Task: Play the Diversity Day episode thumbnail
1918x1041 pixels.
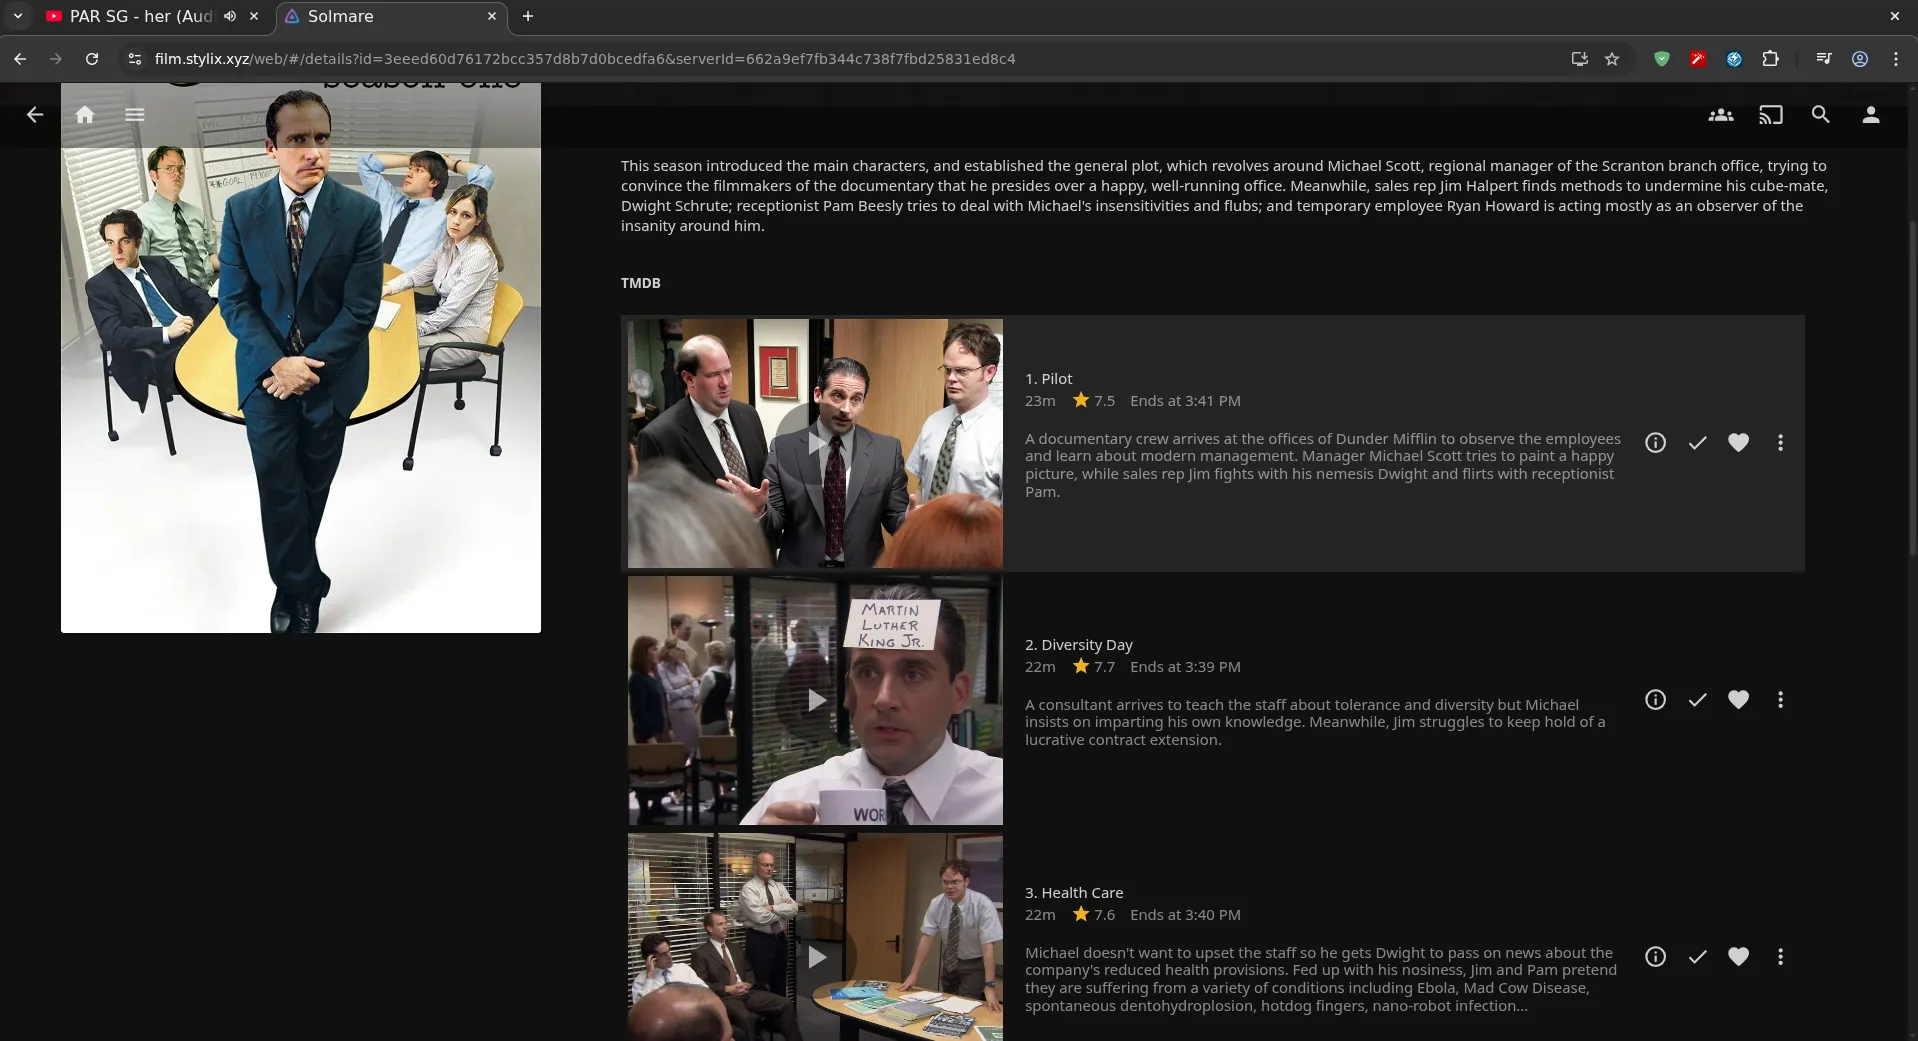Action: pos(816,700)
